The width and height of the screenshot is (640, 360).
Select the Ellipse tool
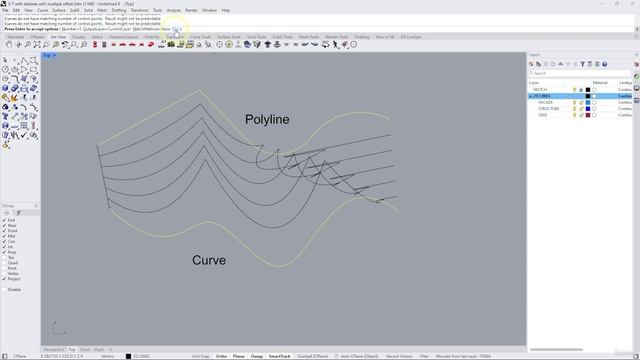(15, 69)
